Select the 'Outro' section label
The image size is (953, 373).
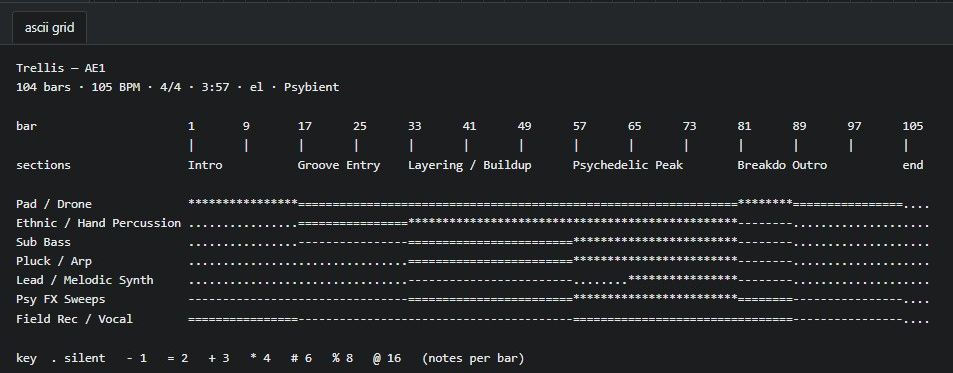[810, 165]
